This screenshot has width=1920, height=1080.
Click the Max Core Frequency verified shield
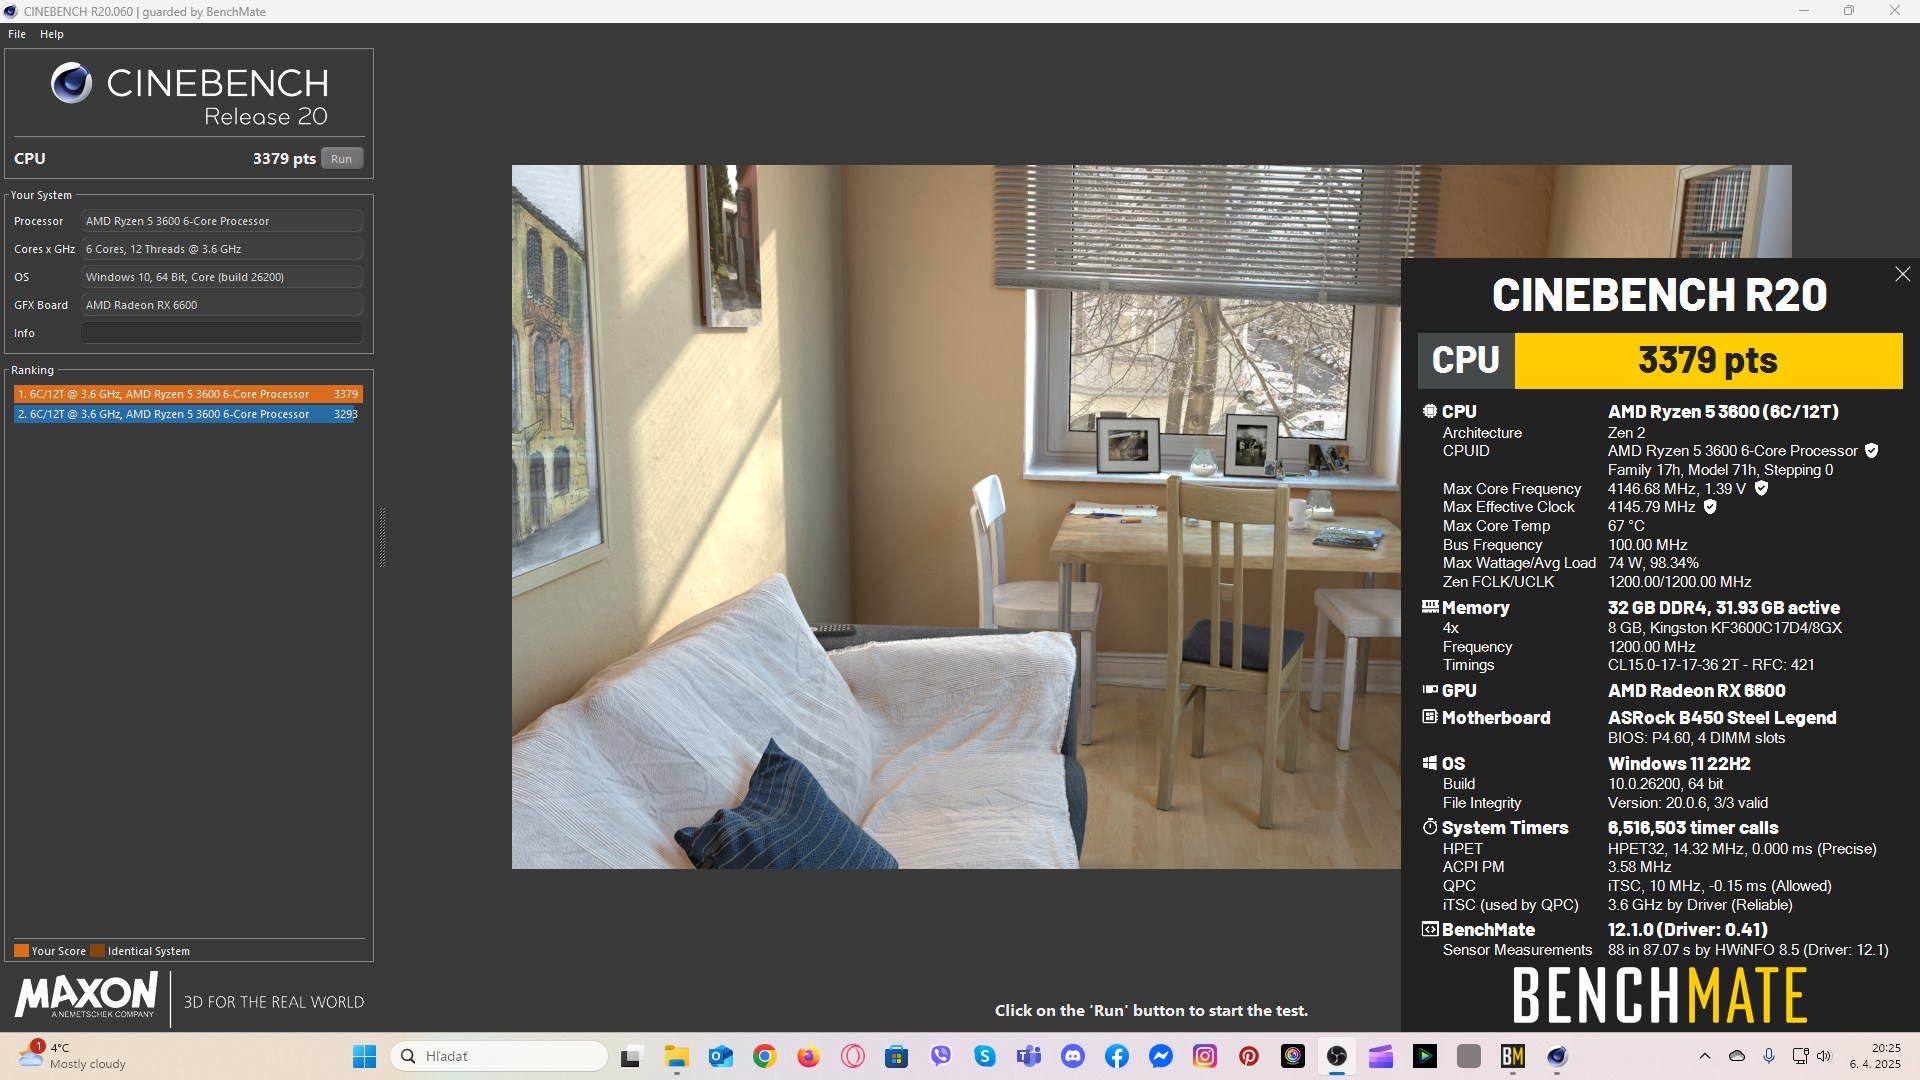coord(1761,489)
